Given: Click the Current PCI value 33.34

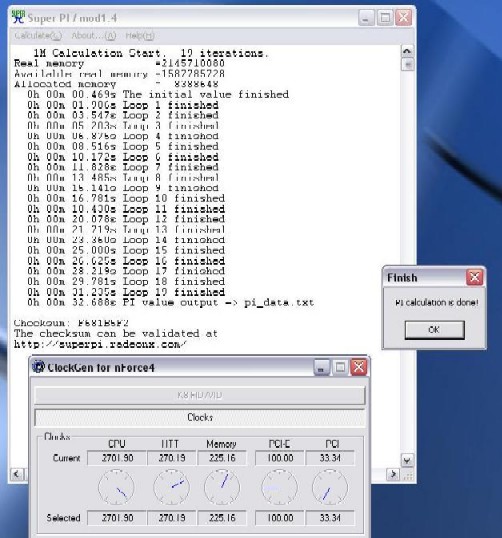Looking at the screenshot, I should [x=330, y=458].
